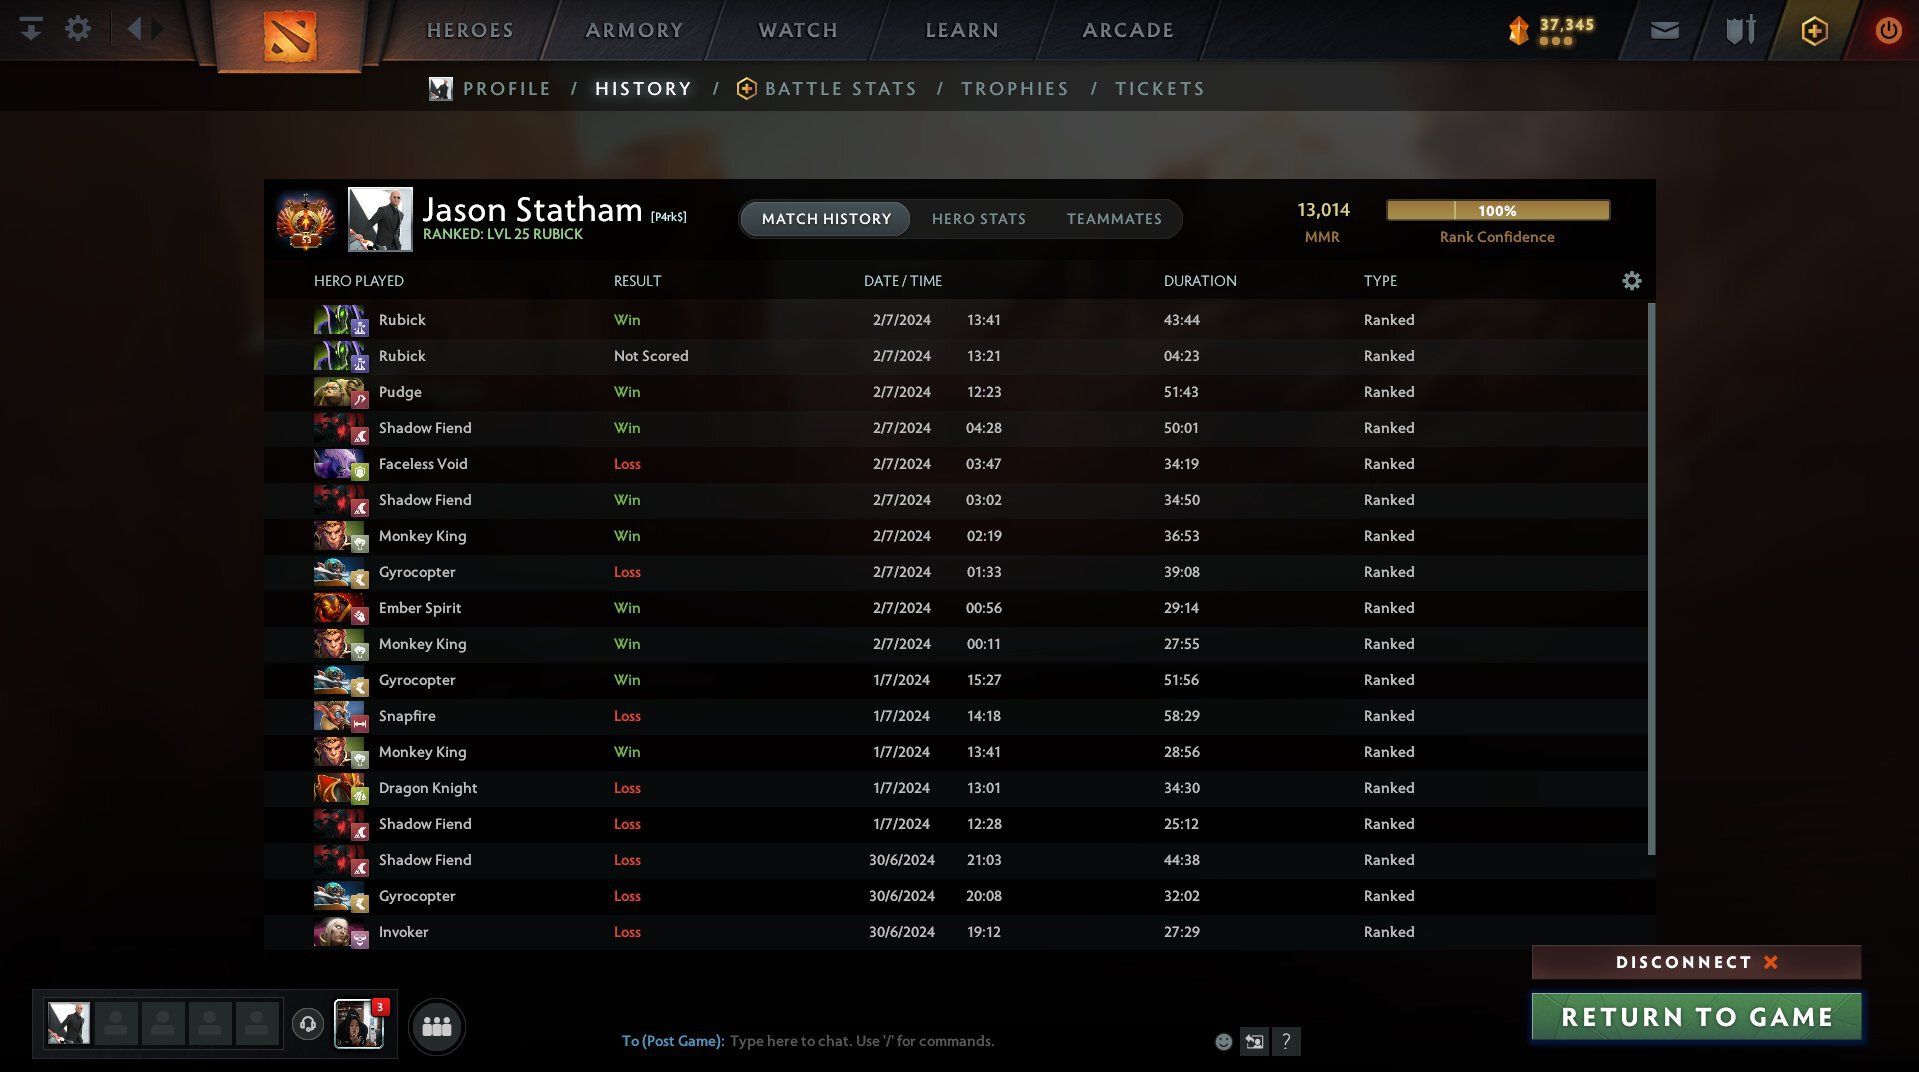Click the RESULT column header
This screenshot has width=1919, height=1072.
click(x=637, y=281)
